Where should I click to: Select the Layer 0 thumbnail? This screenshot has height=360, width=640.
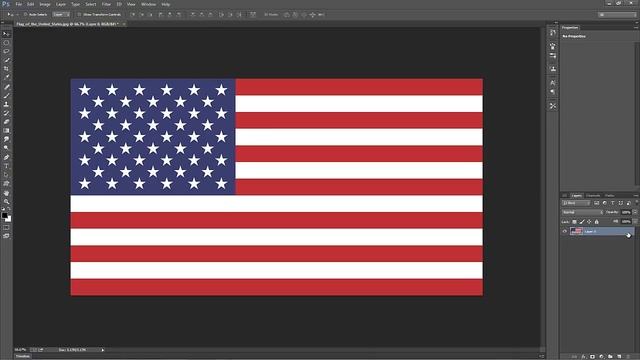(x=576, y=231)
